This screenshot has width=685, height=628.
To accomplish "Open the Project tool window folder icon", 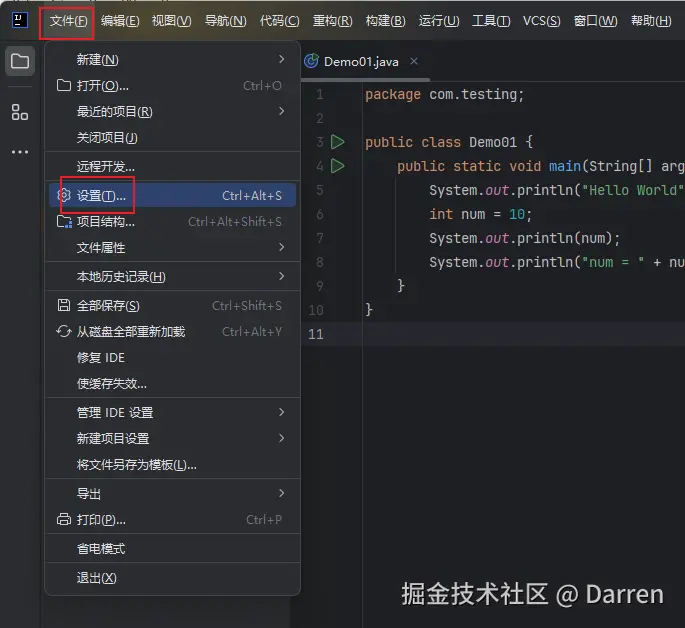I will (20, 61).
